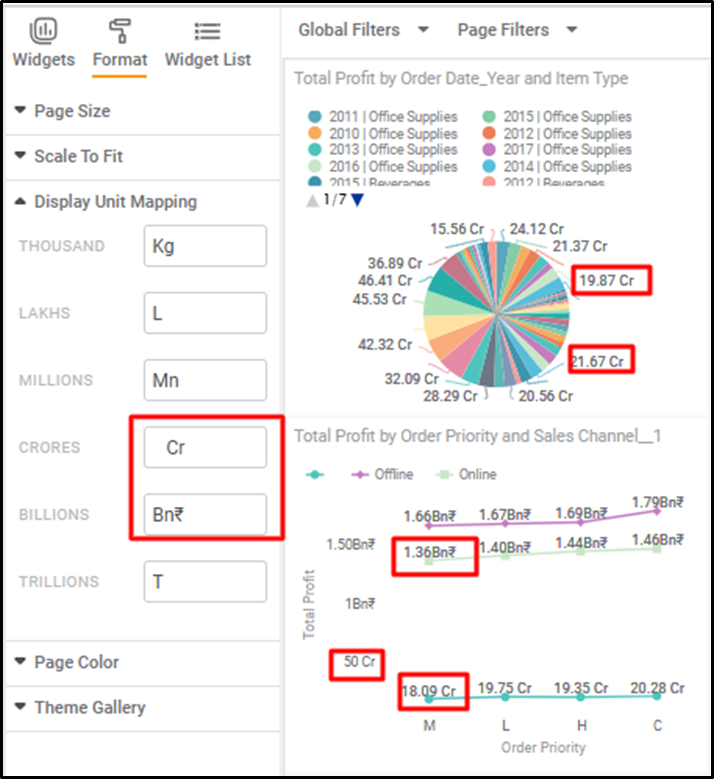
Task: Switch to the Widget List tab label
Action: (x=208, y=60)
